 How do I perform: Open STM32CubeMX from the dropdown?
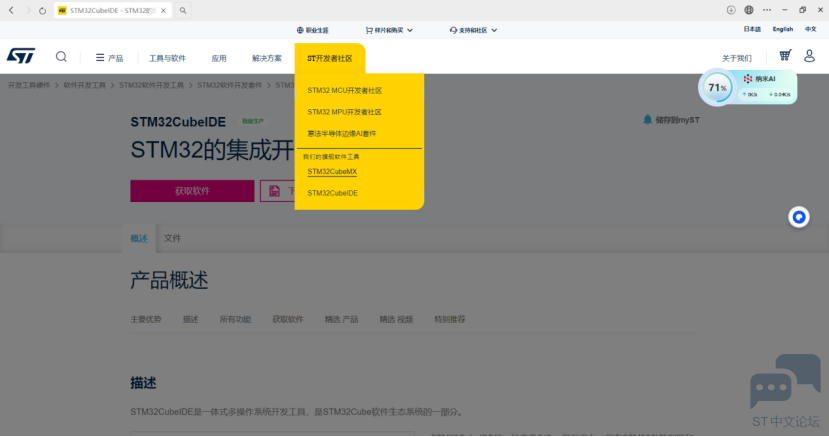tap(332, 172)
